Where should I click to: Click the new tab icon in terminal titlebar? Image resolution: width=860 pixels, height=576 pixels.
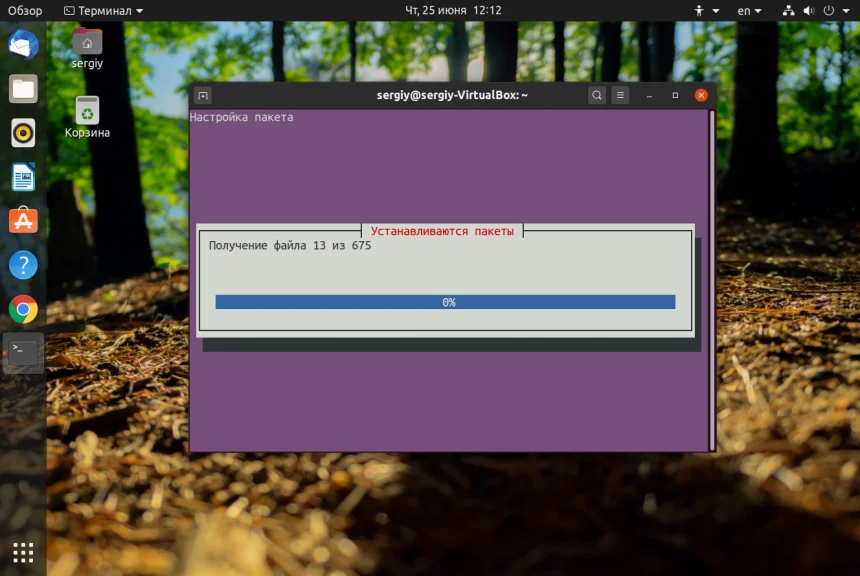click(x=203, y=95)
